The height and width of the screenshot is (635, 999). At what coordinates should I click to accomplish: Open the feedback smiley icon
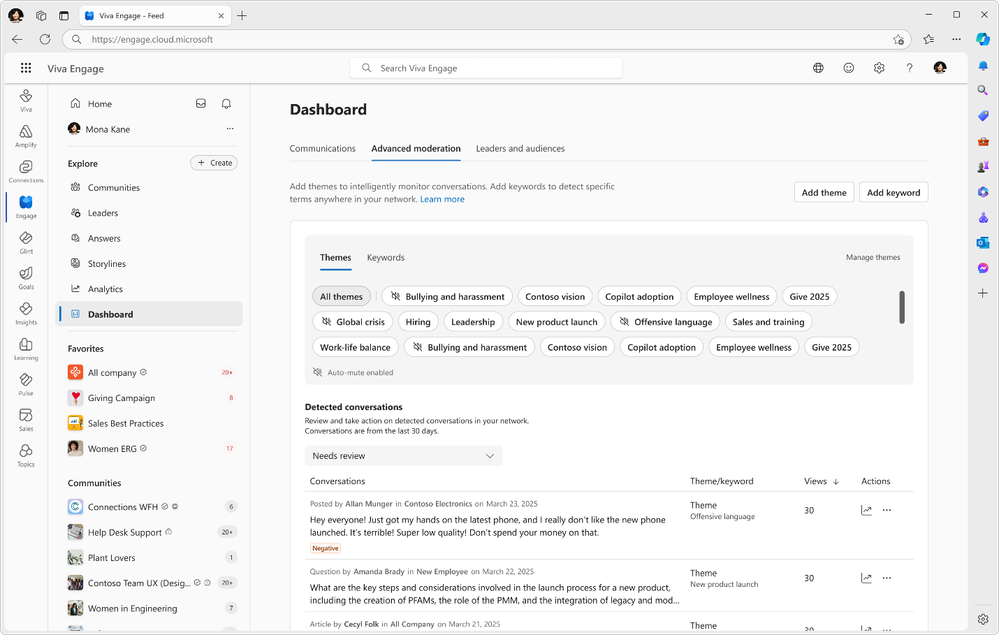coord(849,68)
